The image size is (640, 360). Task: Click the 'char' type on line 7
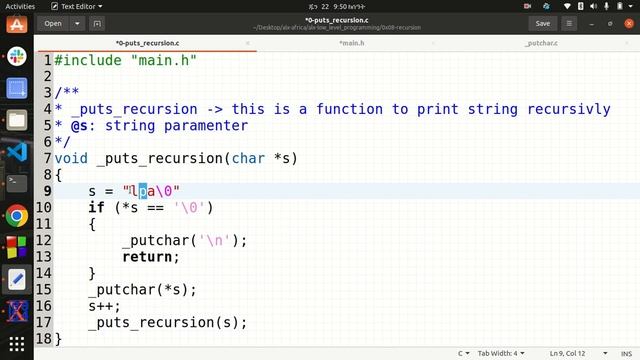pyautogui.click(x=248, y=158)
